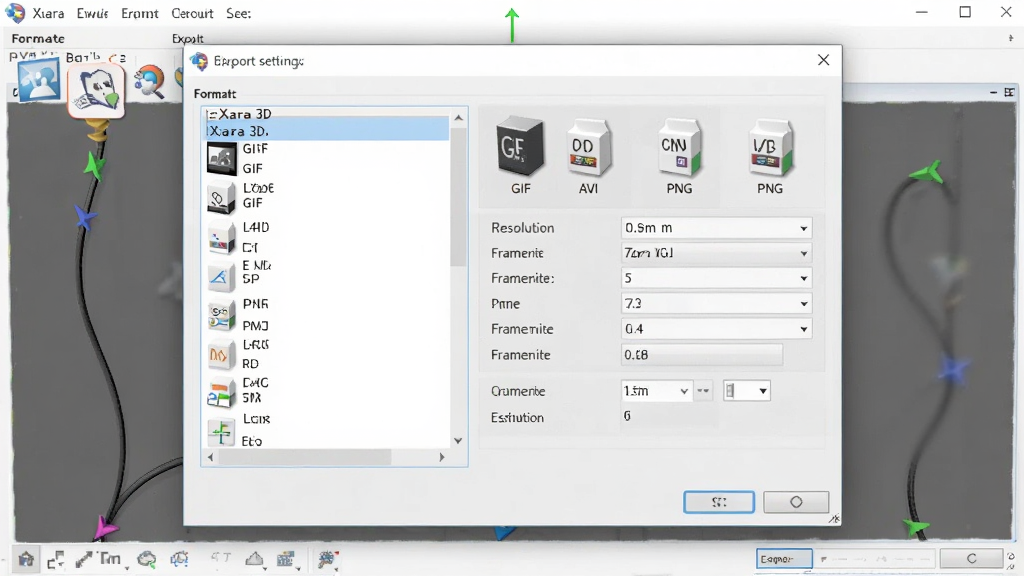1024x576 pixels.
Task: Click the dark photo icon beside GIIF
Action: (x=222, y=159)
